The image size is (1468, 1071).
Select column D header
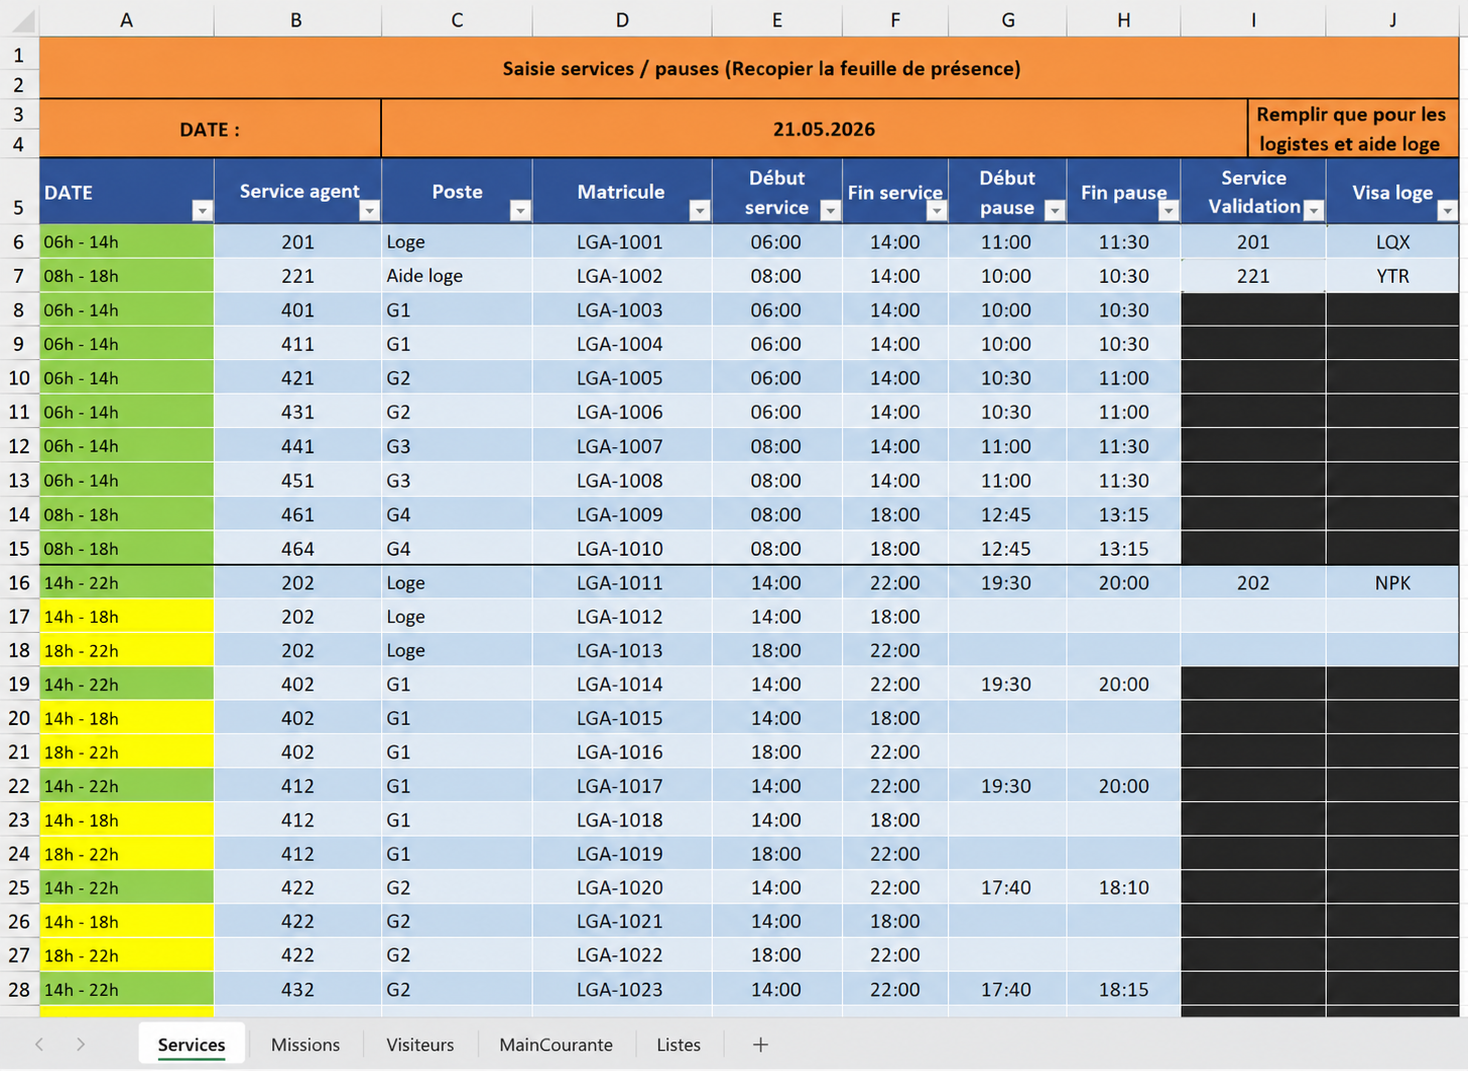(622, 19)
